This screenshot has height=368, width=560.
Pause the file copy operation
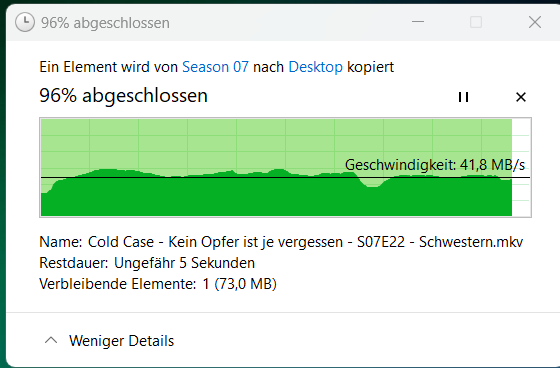click(x=463, y=97)
